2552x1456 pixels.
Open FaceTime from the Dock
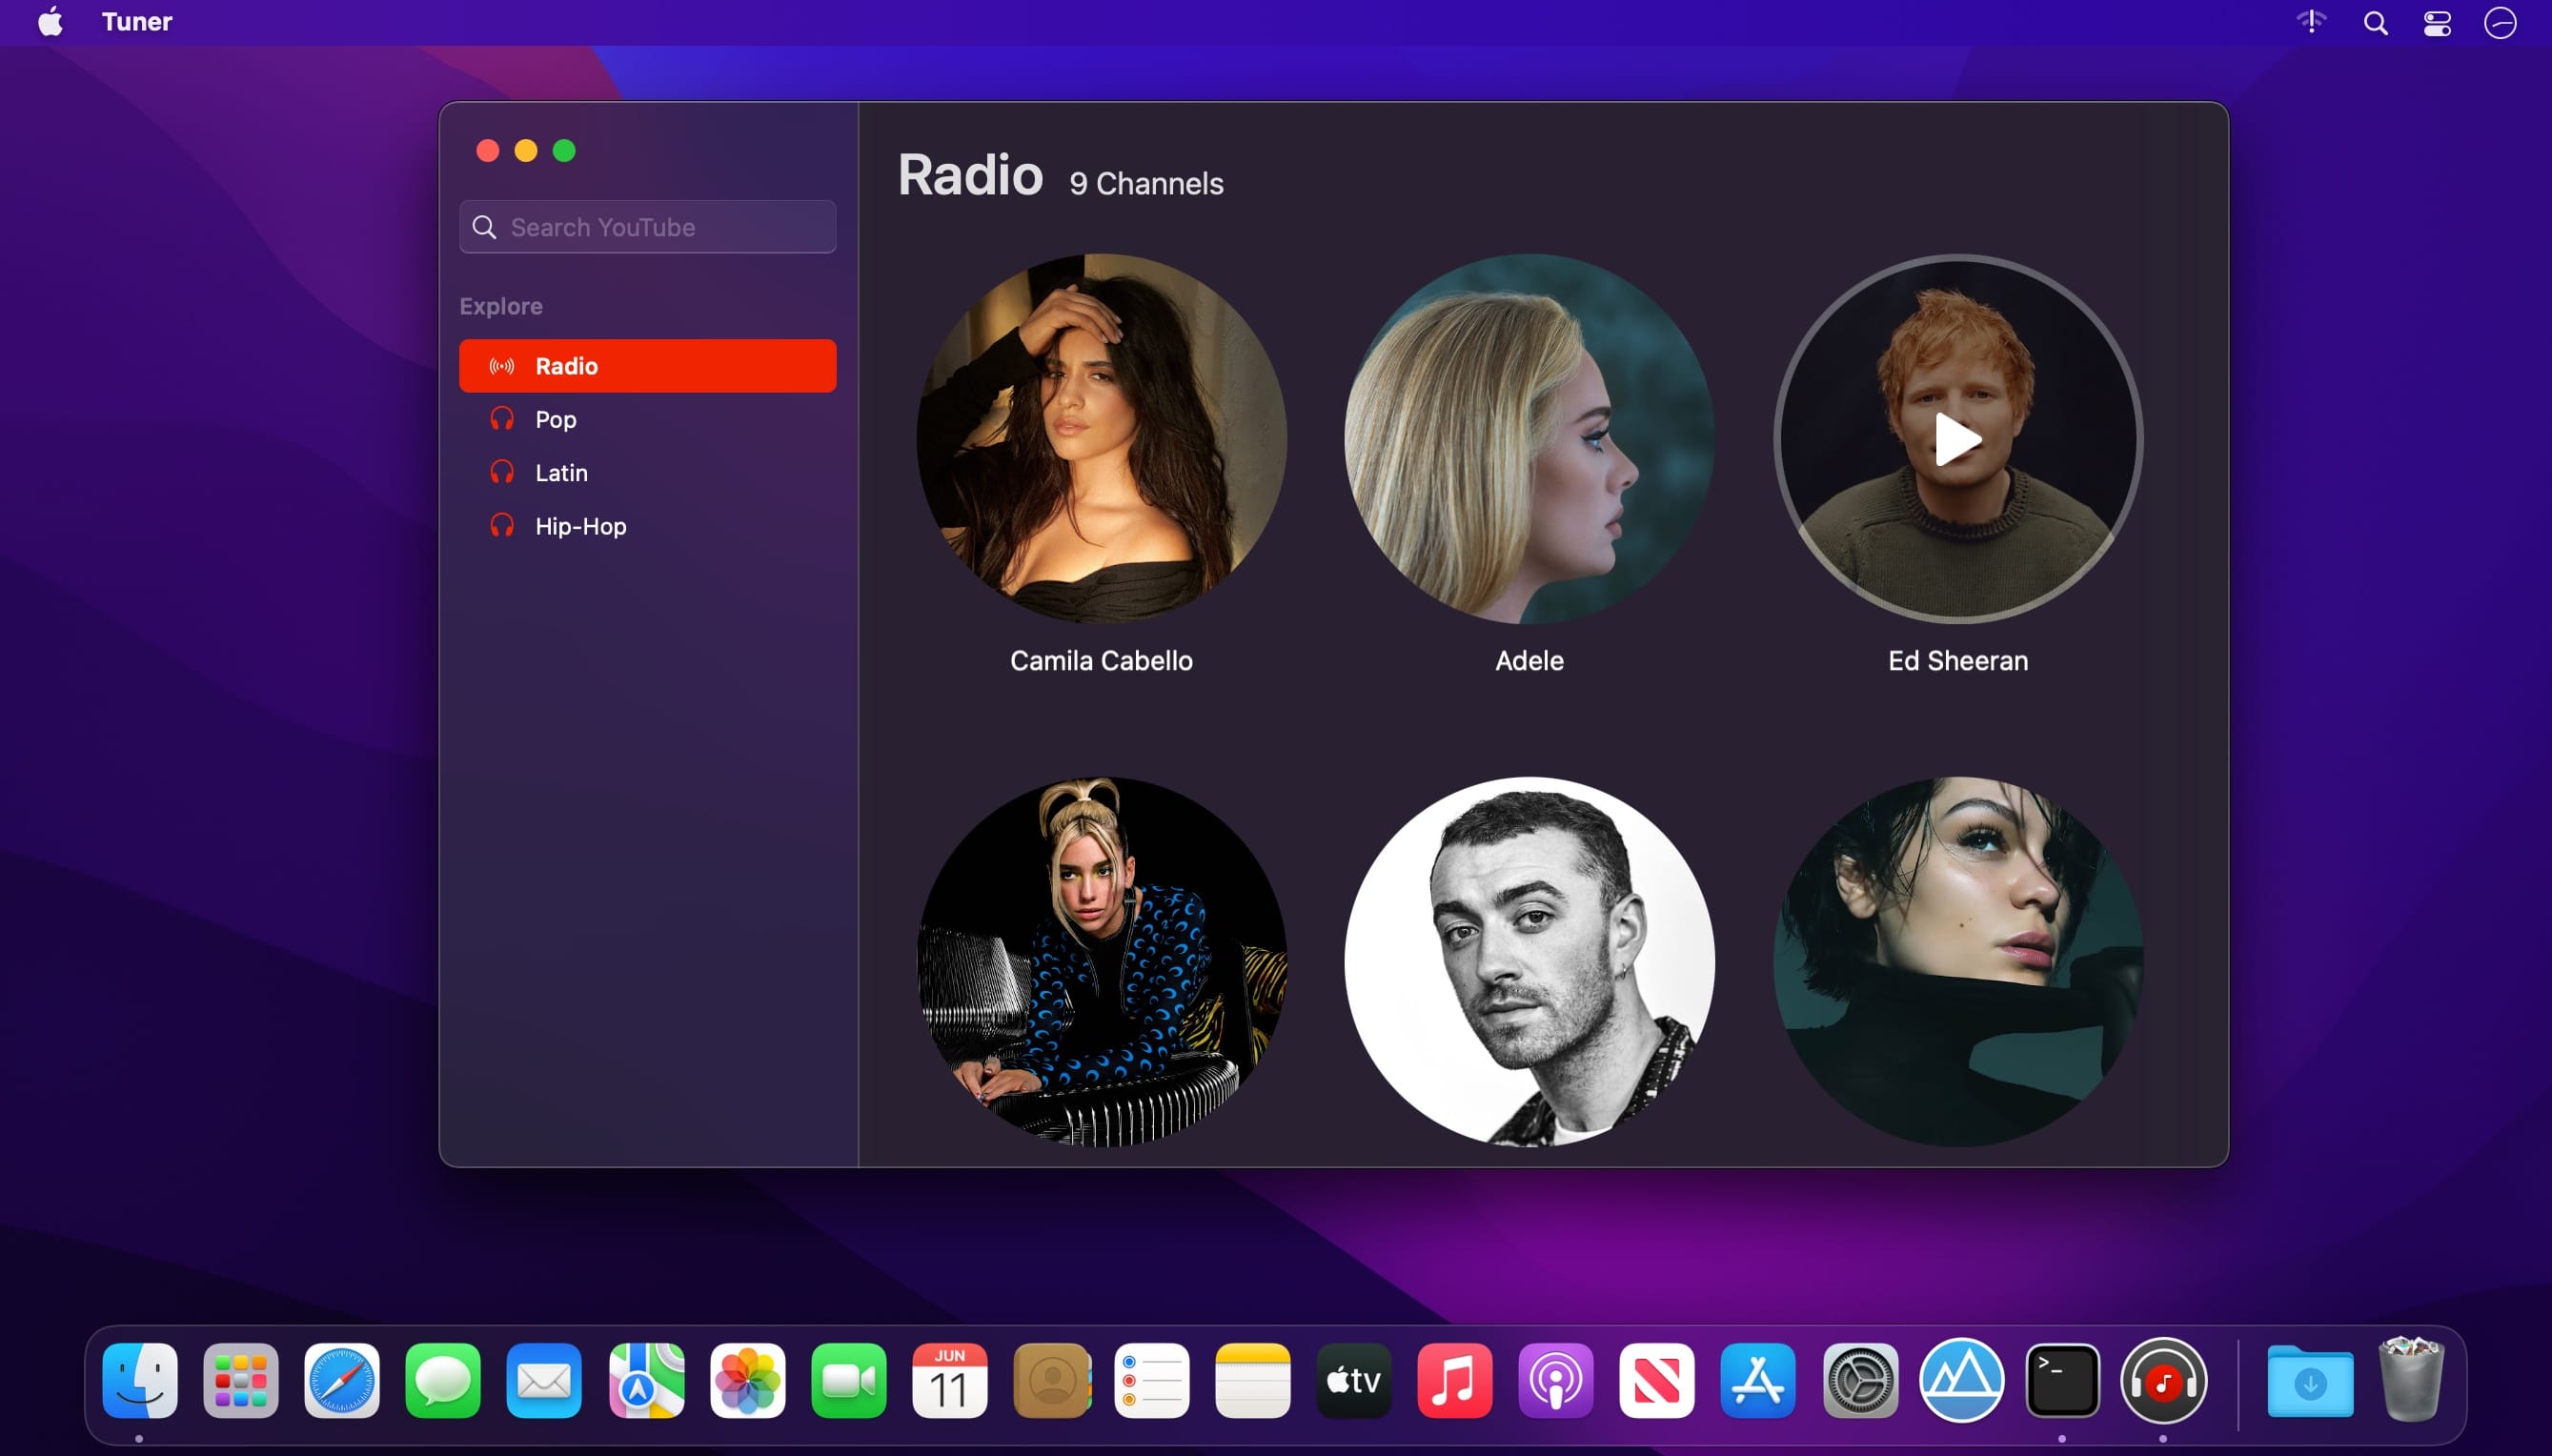click(x=849, y=1380)
